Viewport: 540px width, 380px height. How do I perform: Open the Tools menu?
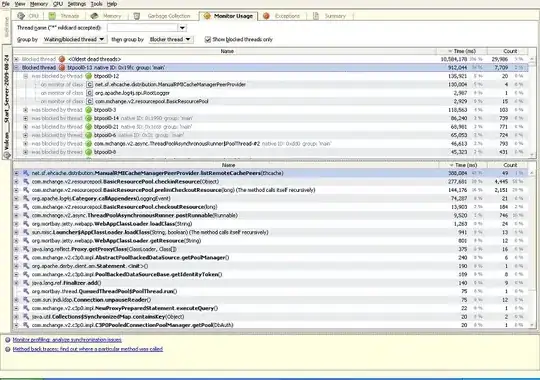pos(96,4)
